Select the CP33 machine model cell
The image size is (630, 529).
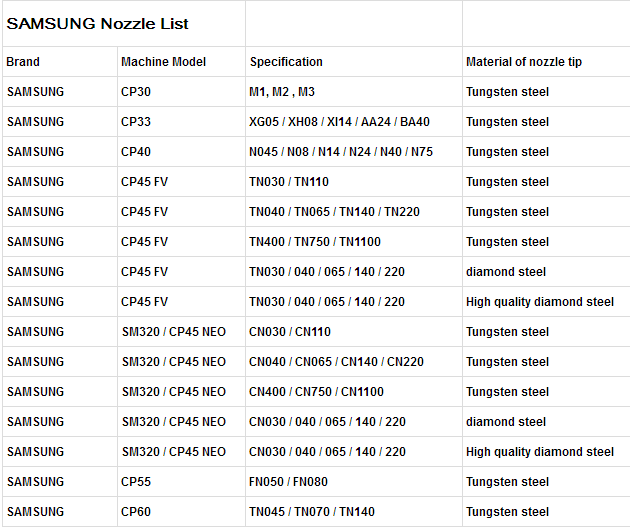pos(136,122)
